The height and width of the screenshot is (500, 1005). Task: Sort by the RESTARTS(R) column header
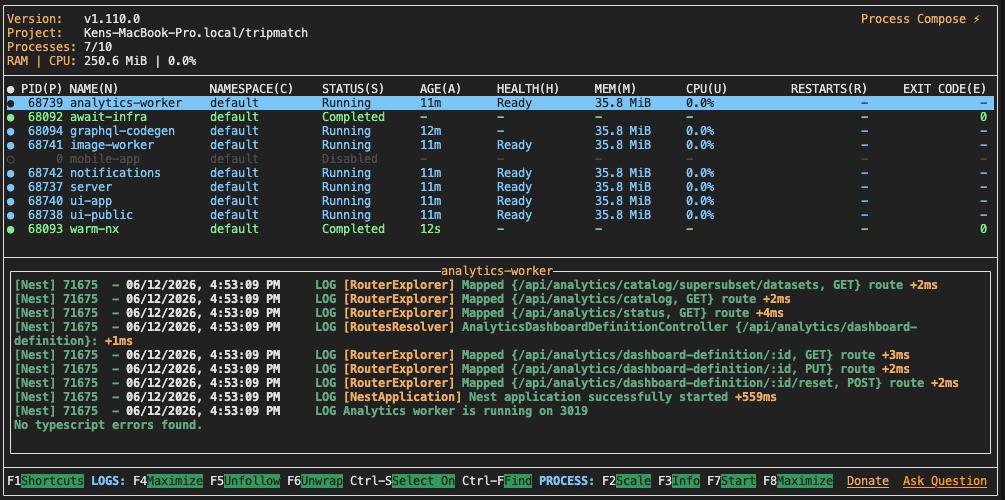tap(829, 89)
